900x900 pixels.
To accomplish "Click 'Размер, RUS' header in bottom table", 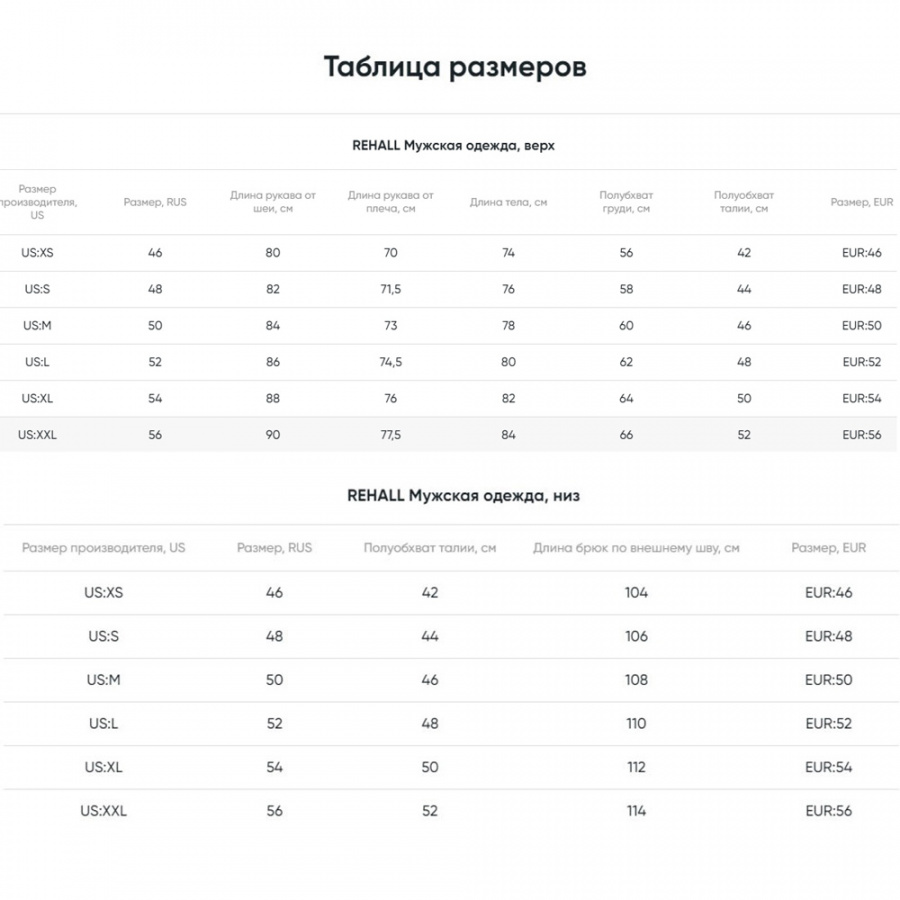I will (x=274, y=548).
